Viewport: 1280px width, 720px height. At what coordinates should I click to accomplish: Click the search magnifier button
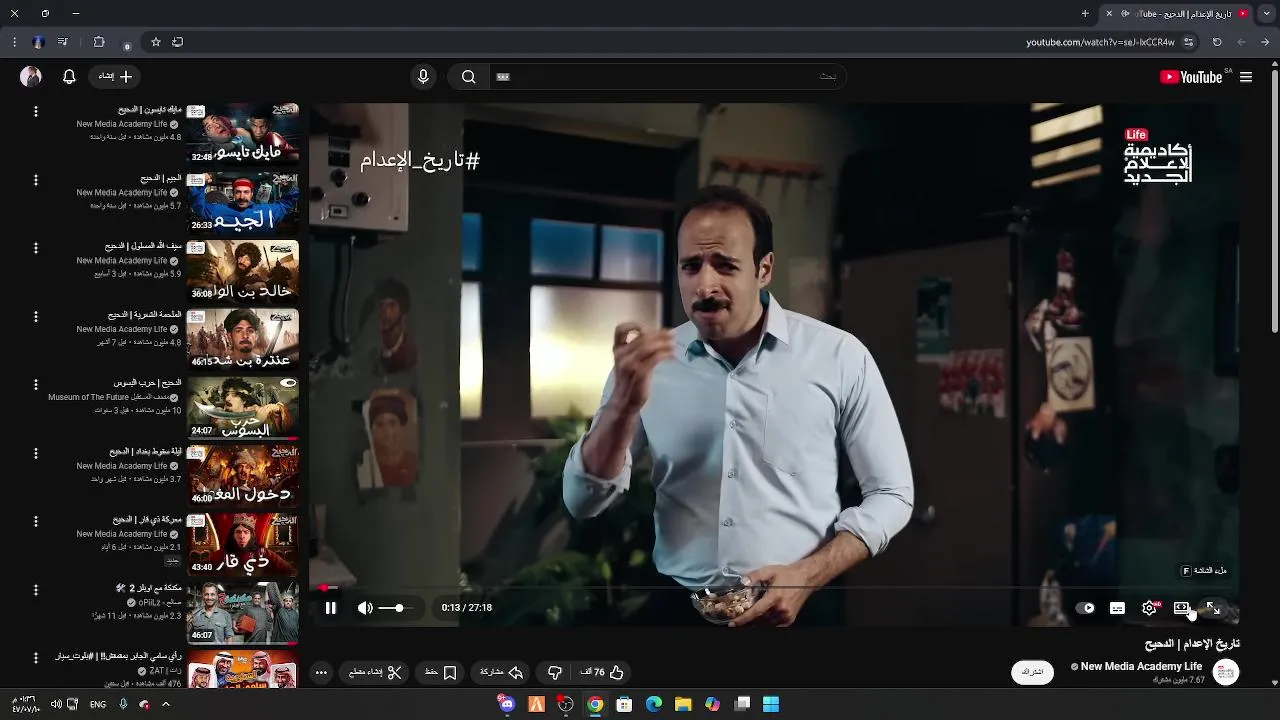pos(468,77)
